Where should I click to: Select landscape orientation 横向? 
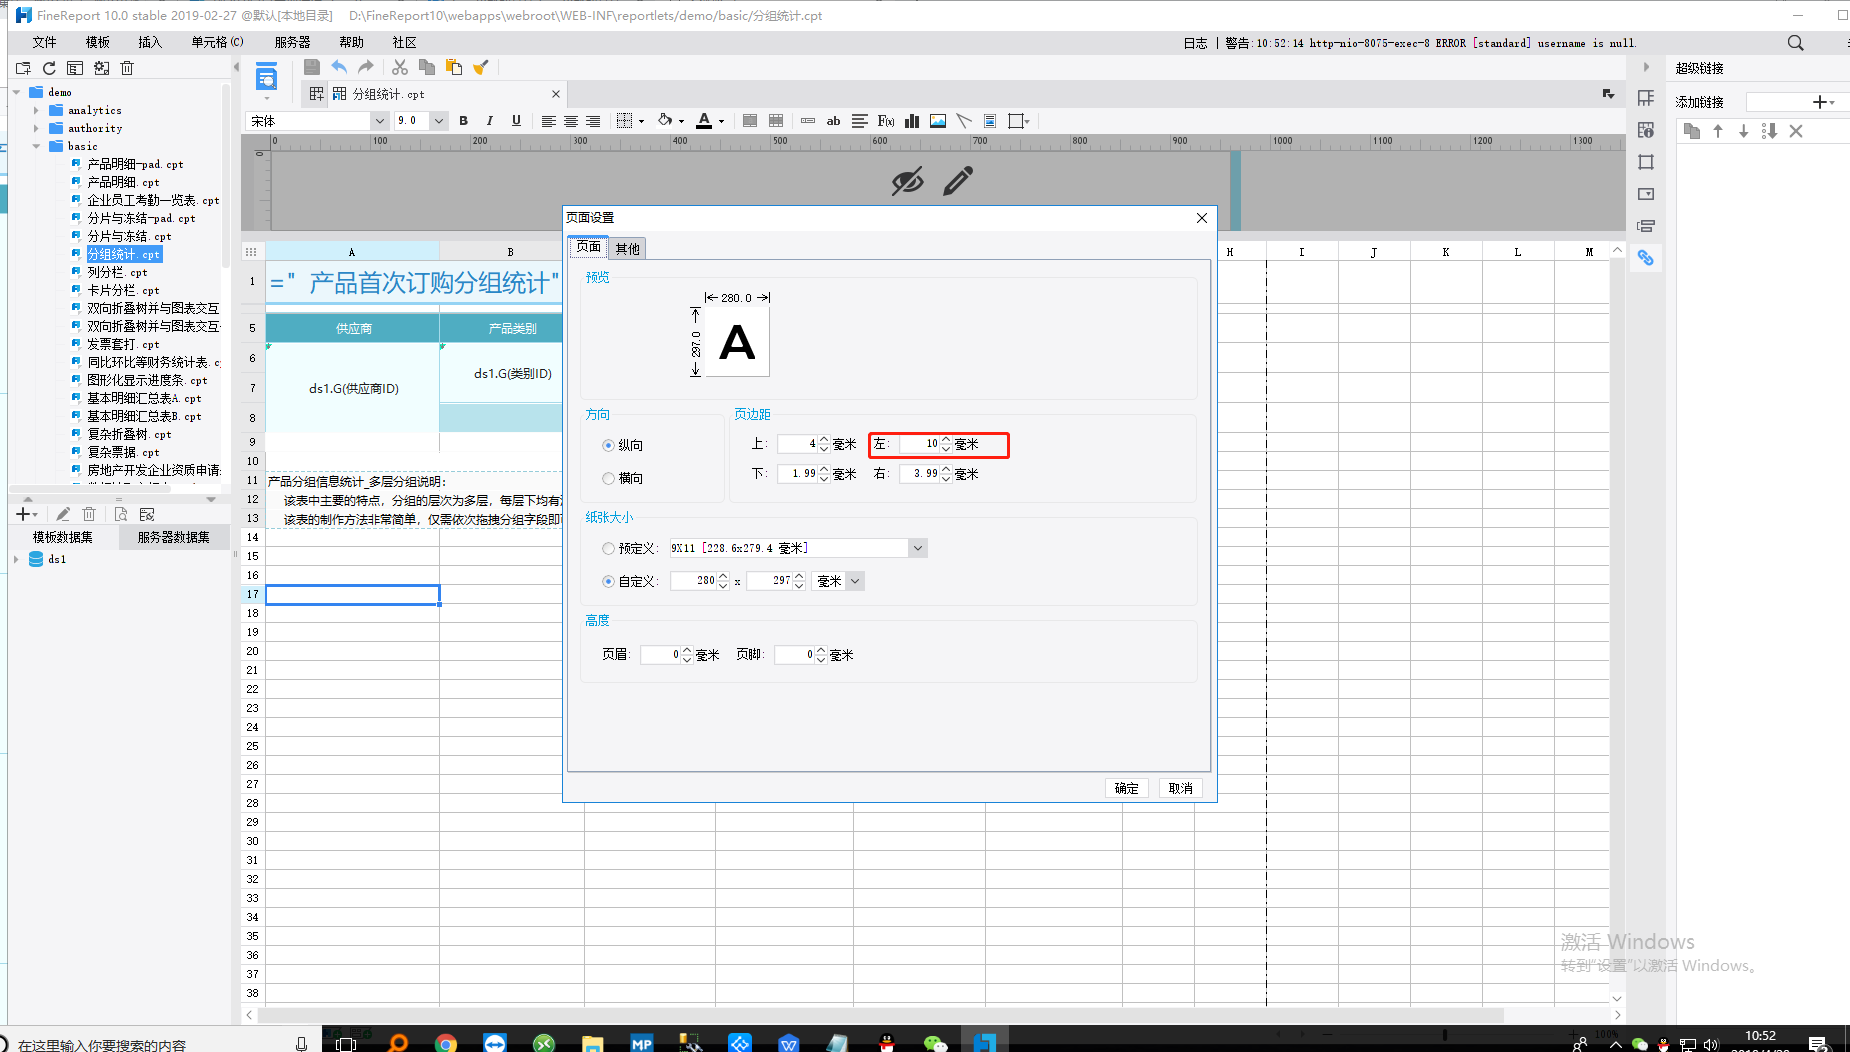click(x=608, y=478)
